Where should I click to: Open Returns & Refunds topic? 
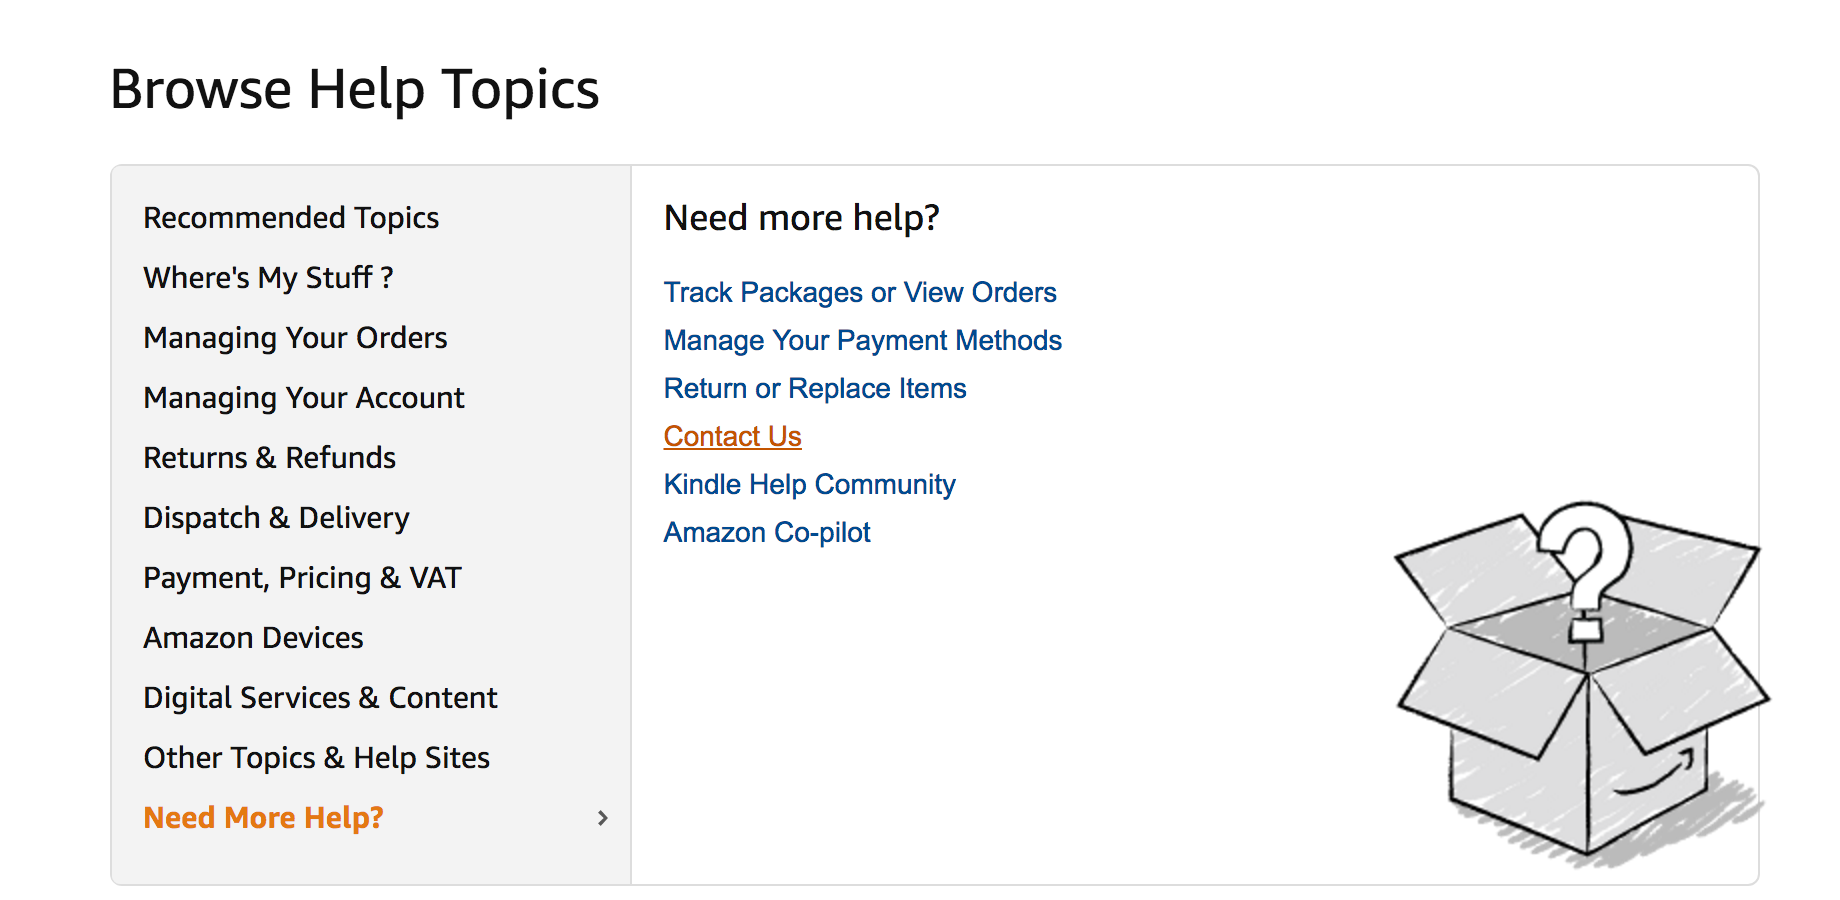[269, 458]
